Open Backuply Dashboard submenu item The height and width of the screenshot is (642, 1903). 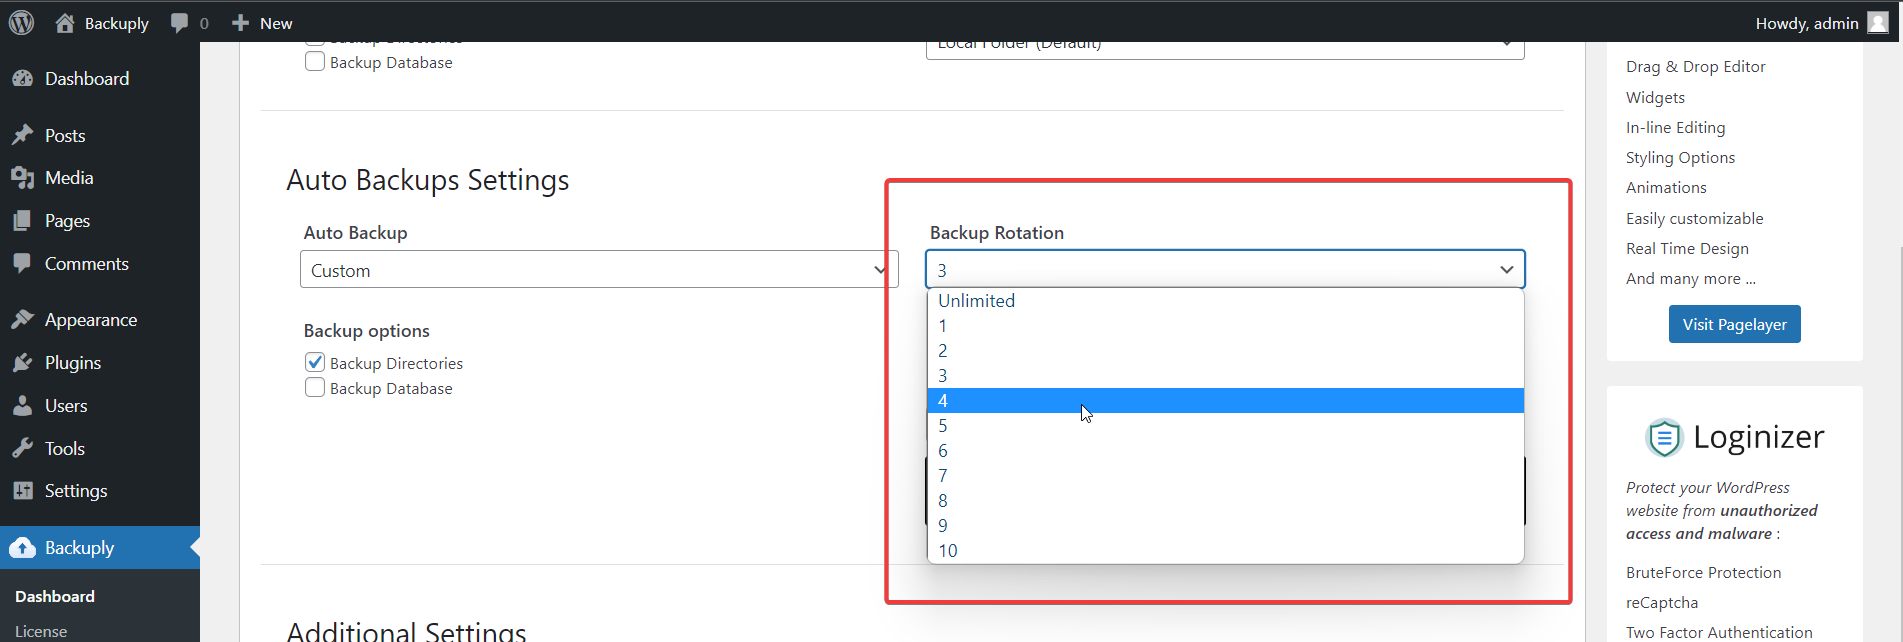(x=55, y=596)
